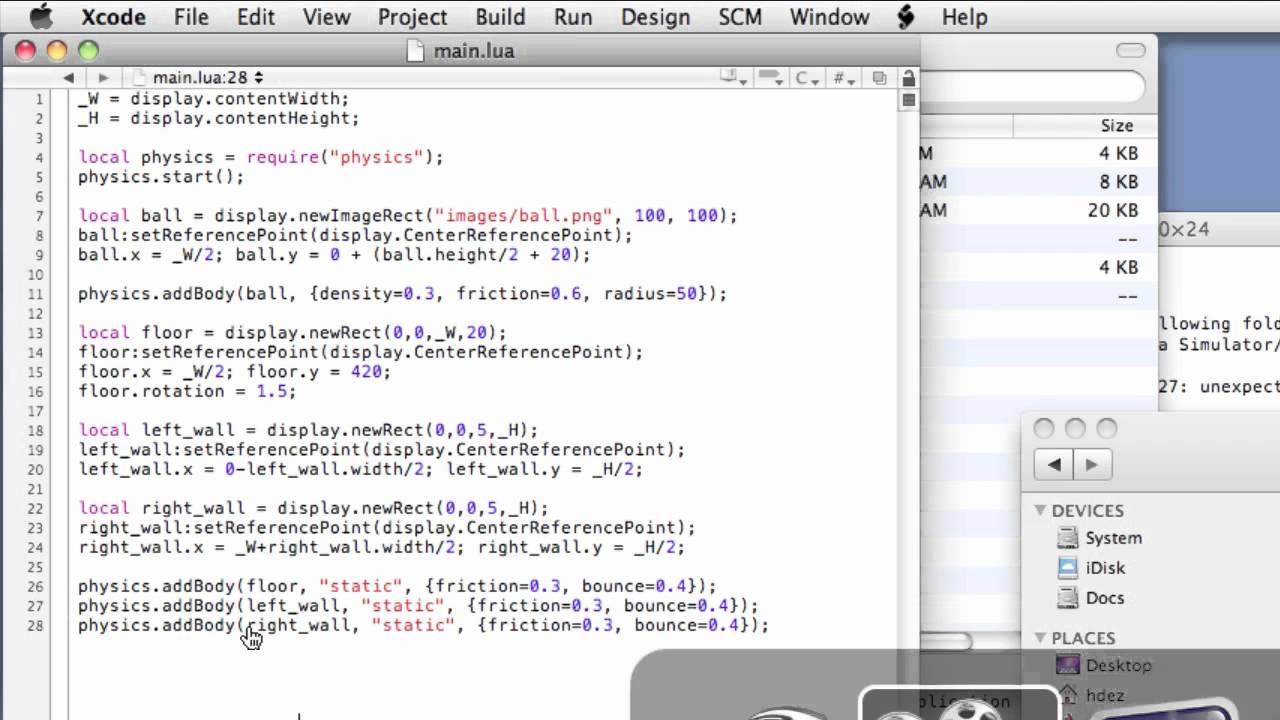Screen dimensions: 1280x720
Task: Open the Help menu
Action: pos(964,17)
